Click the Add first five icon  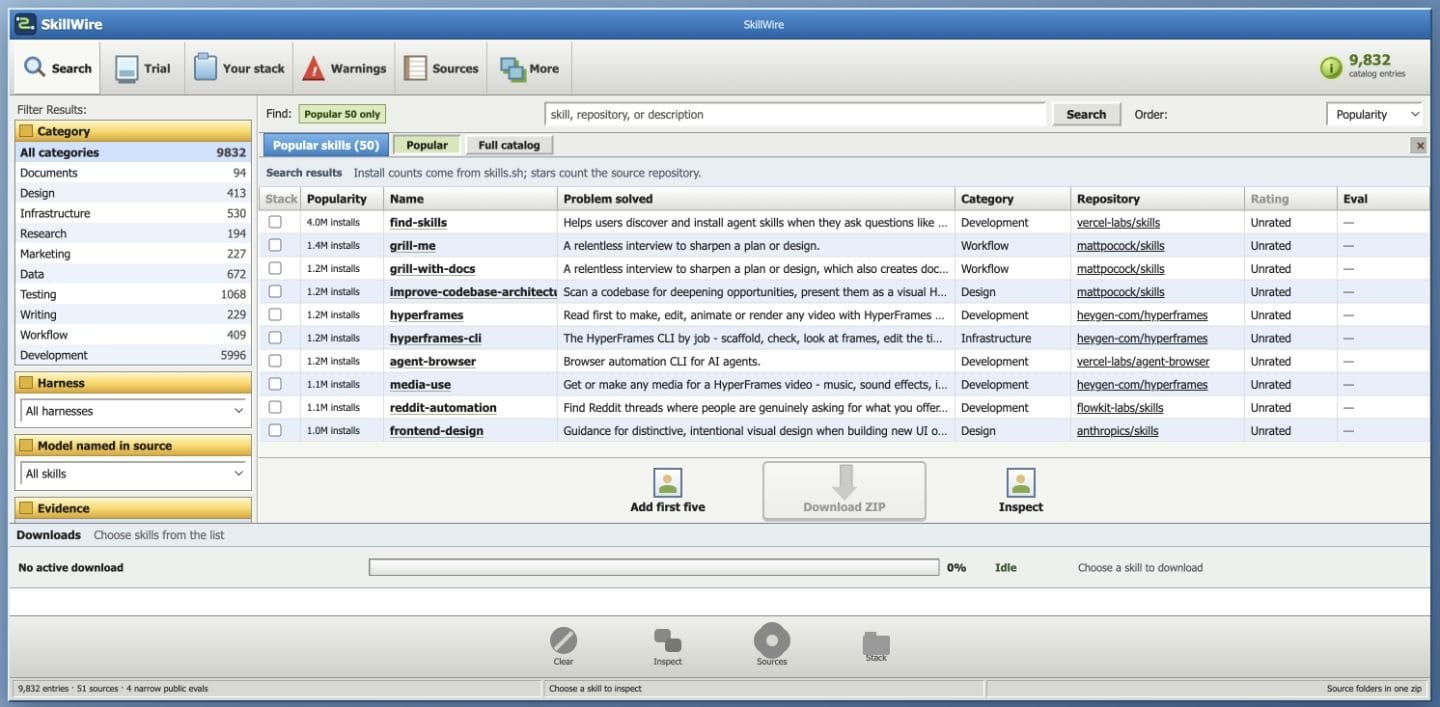[667, 483]
